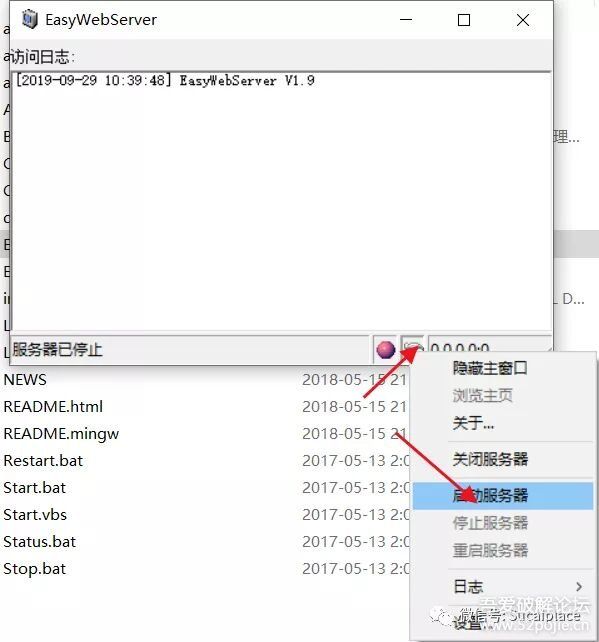Select Start.bat file
The image size is (599, 642).
click(34, 488)
